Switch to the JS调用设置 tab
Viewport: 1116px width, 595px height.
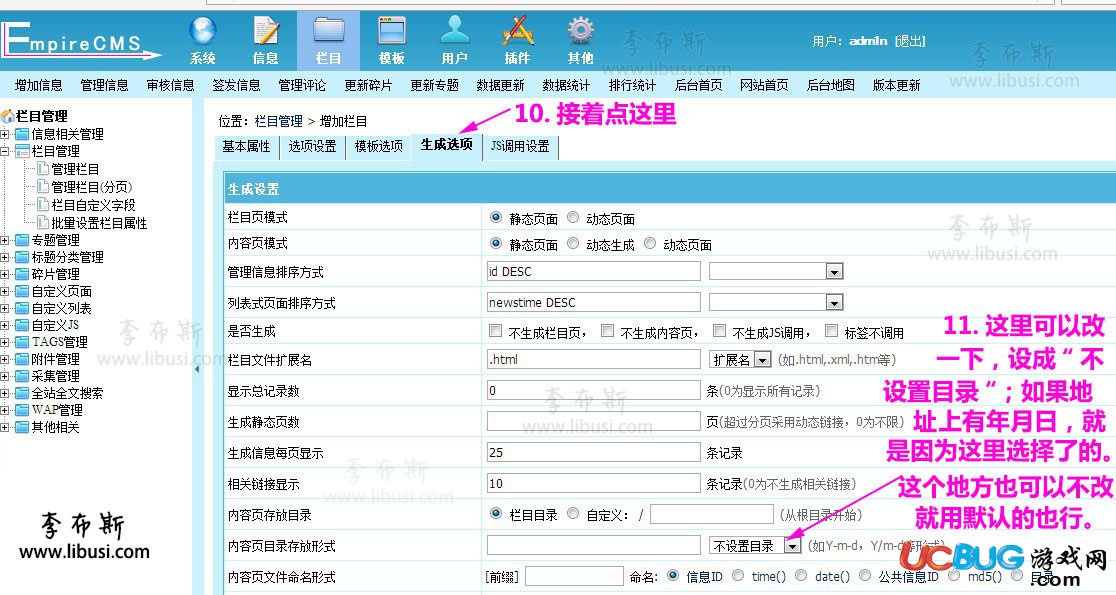(520, 147)
